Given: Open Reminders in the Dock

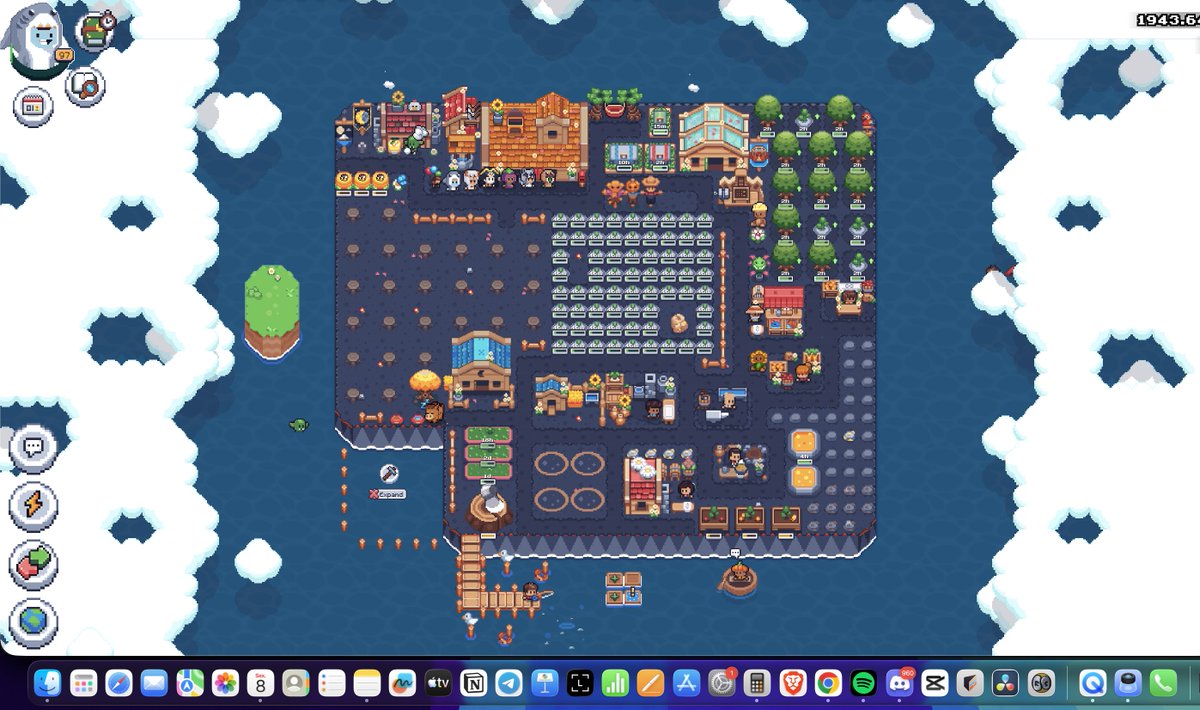Looking at the screenshot, I should click(331, 683).
